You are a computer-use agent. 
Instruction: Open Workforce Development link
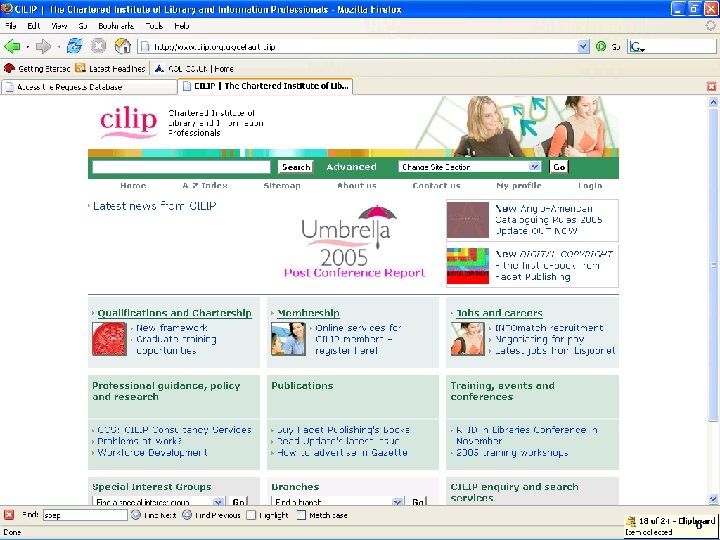coord(152,452)
